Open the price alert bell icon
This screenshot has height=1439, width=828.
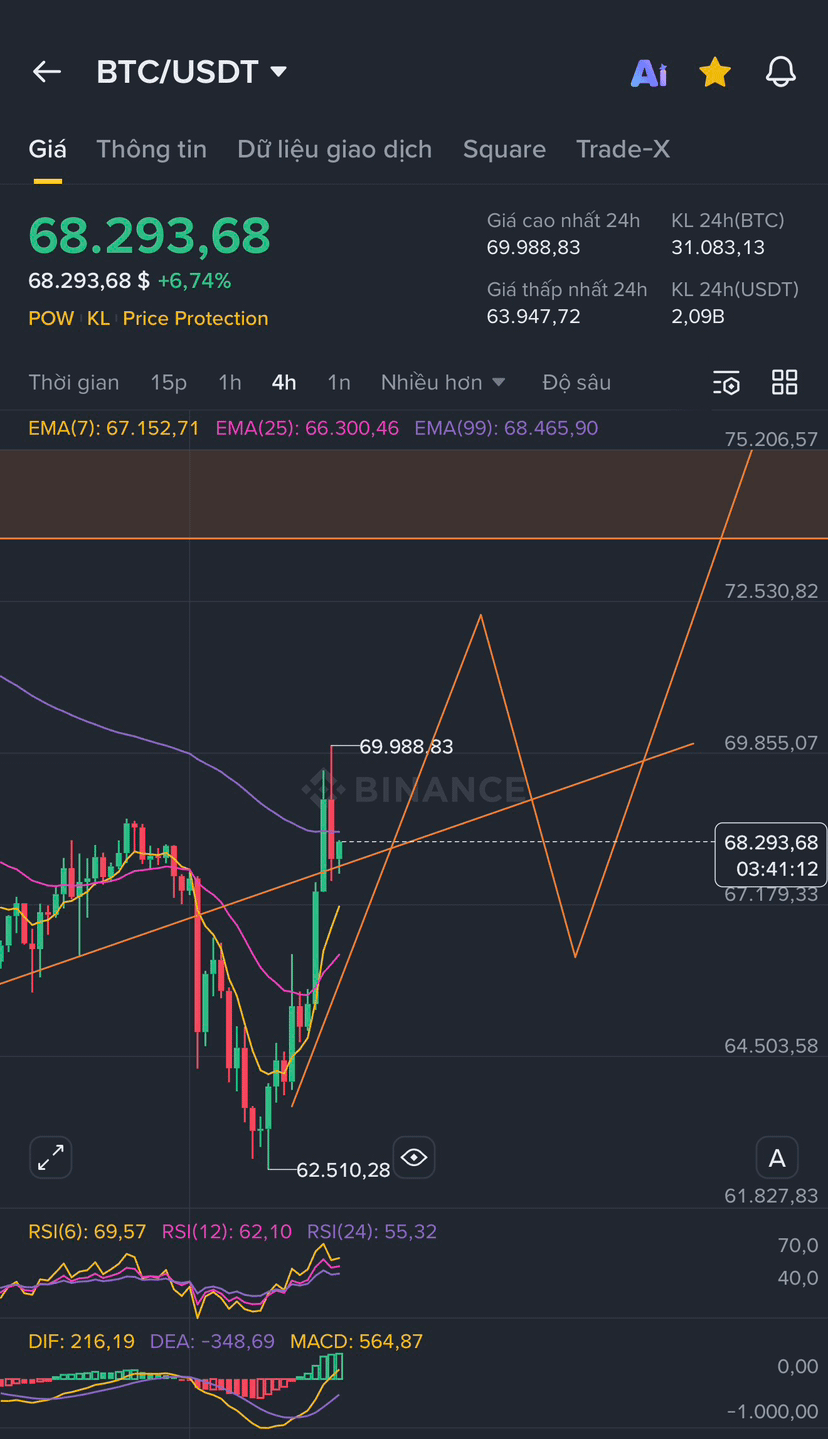(781, 72)
